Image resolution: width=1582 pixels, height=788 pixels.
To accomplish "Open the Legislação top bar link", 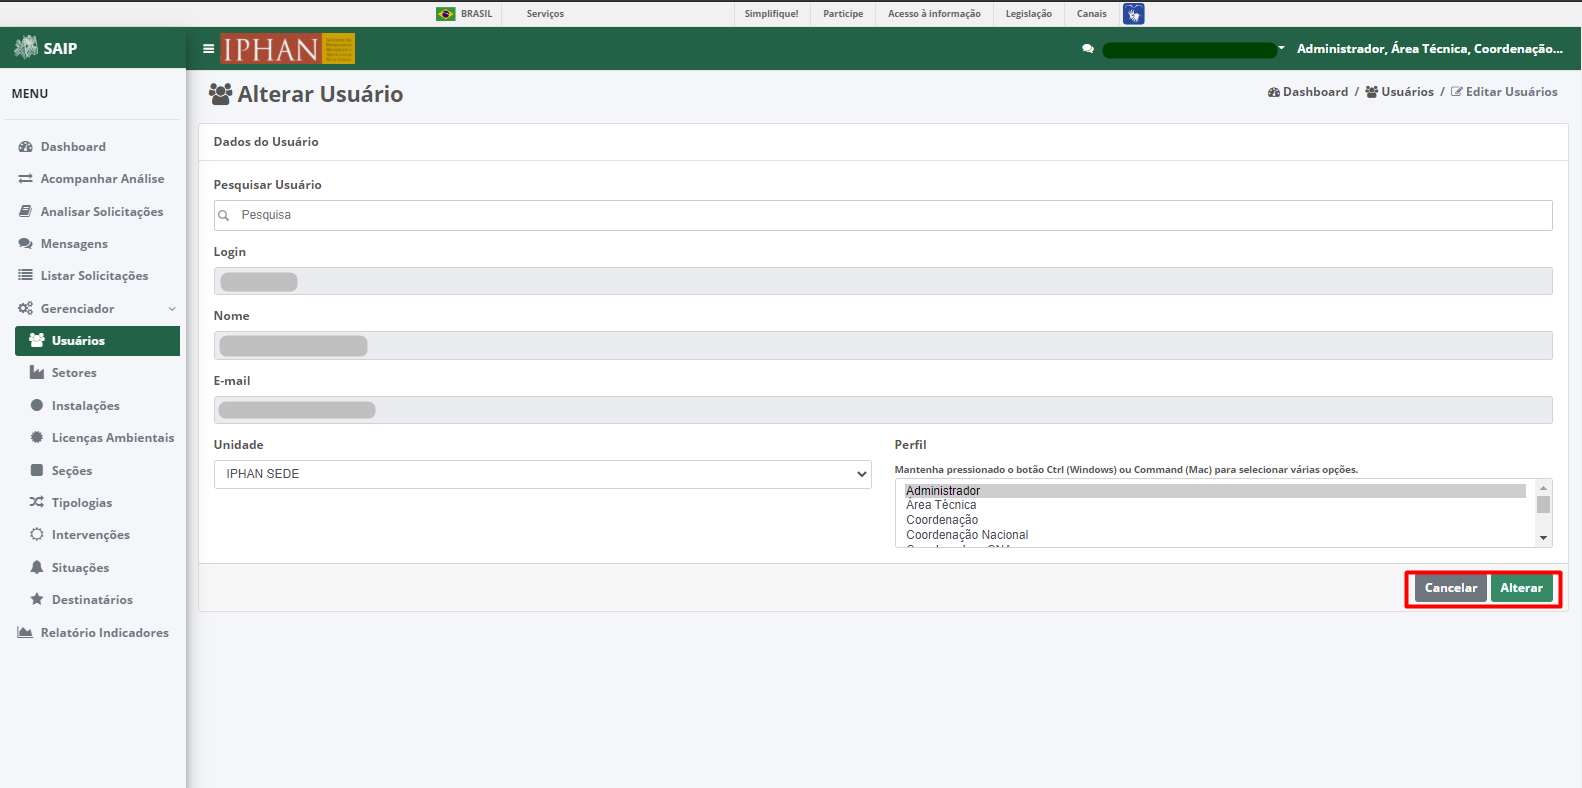I will click(1028, 14).
